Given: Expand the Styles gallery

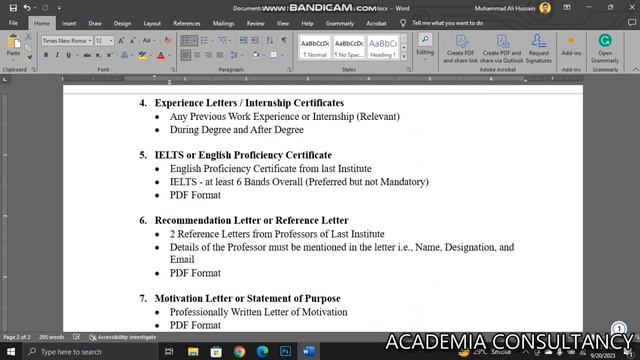Looking at the screenshot, I should pos(404,56).
